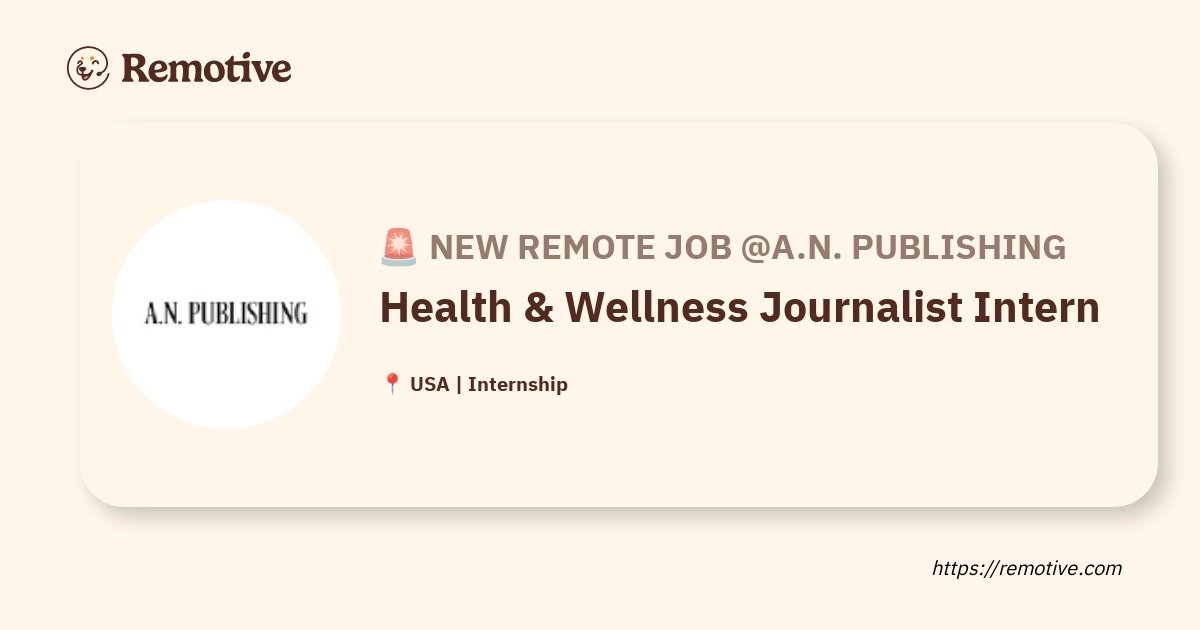Click the Remotive mascot logo icon

click(88, 68)
